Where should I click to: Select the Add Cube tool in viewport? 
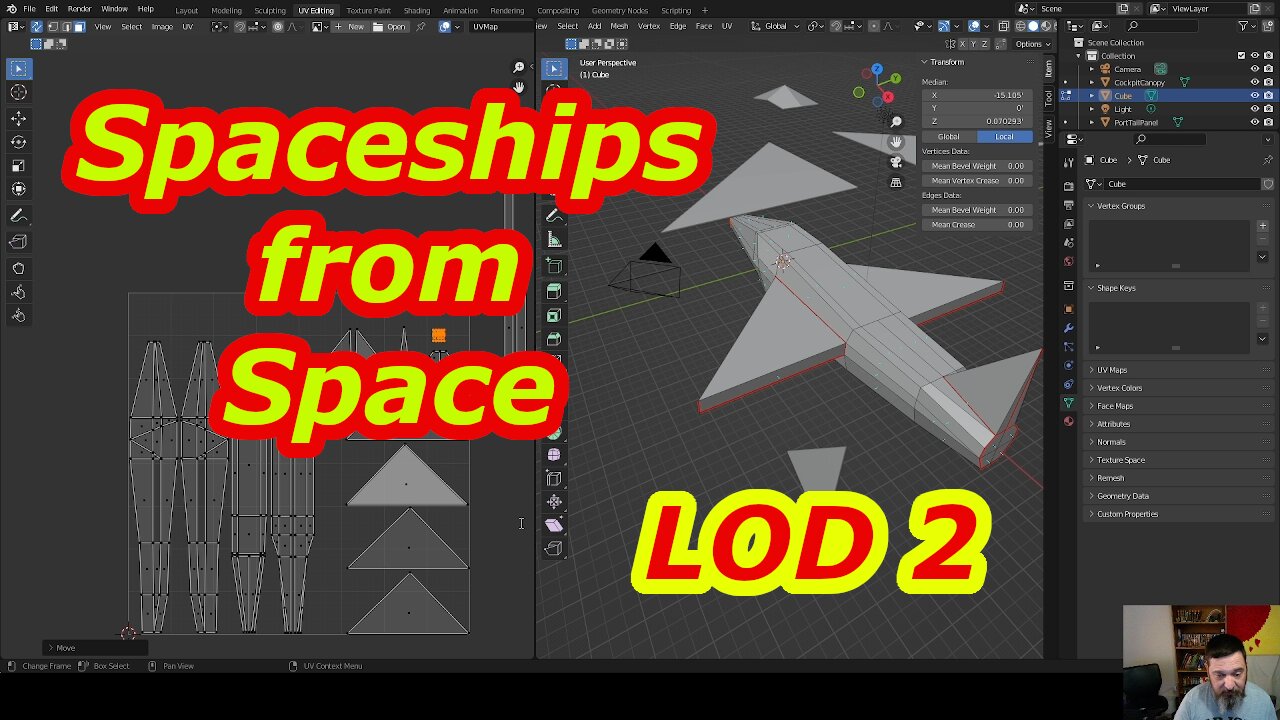554,266
